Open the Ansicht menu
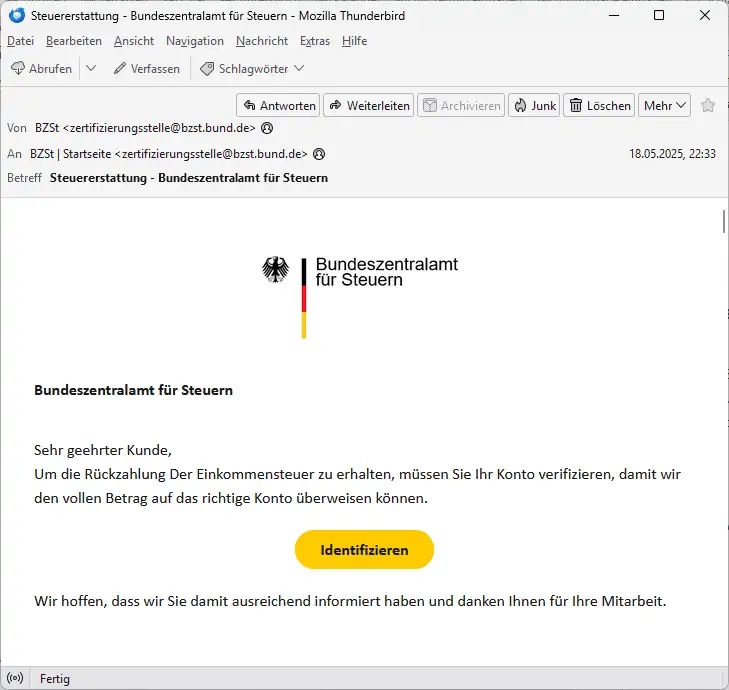The width and height of the screenshot is (729, 690). (134, 41)
